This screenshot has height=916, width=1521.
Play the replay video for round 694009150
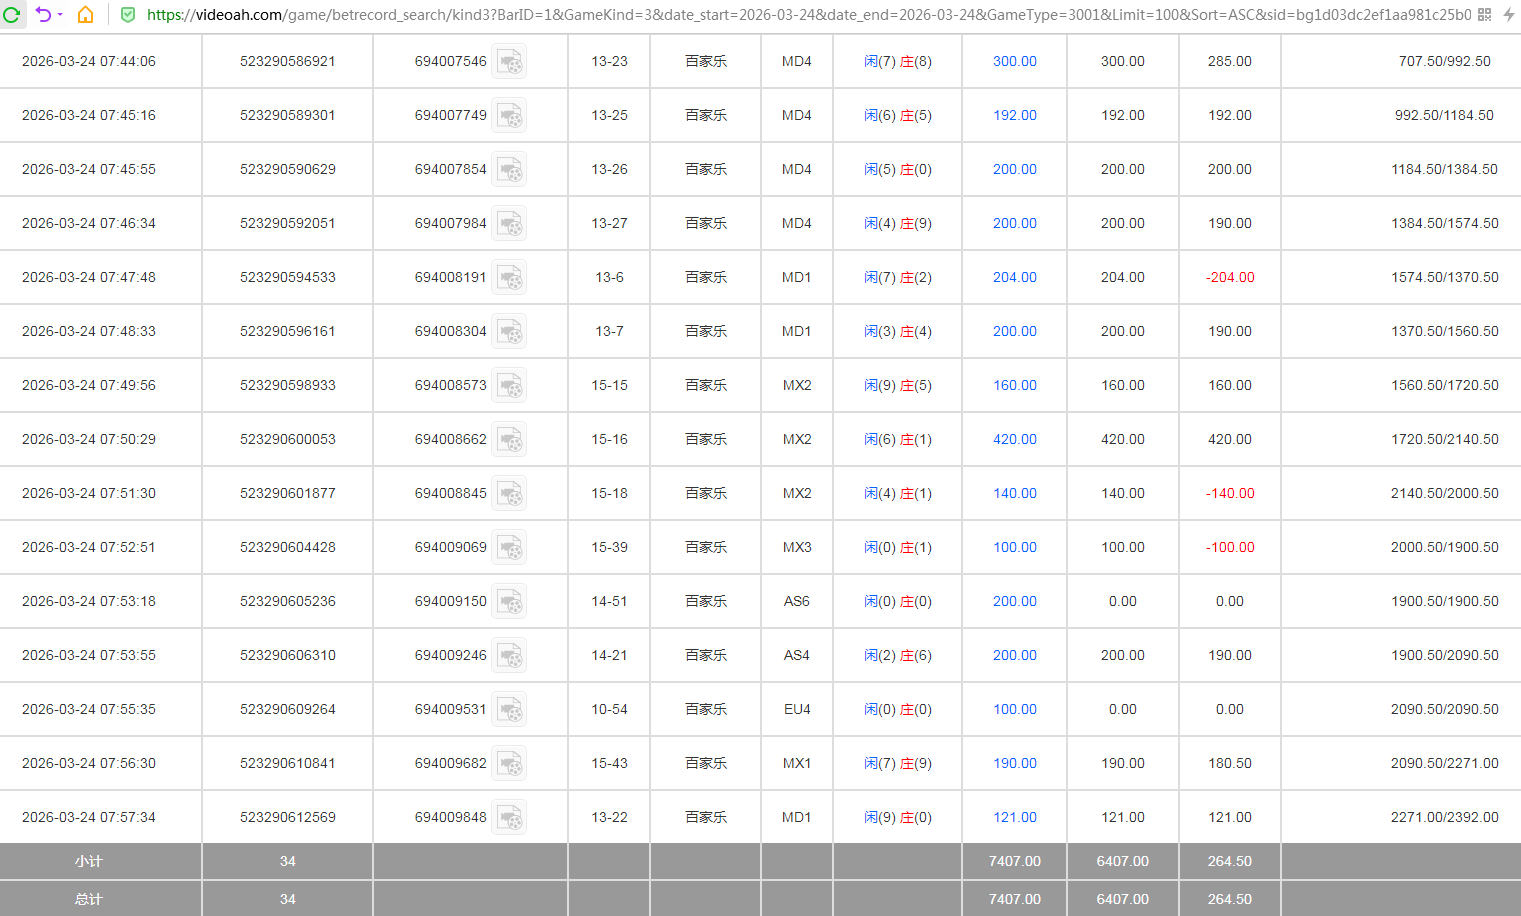click(509, 602)
